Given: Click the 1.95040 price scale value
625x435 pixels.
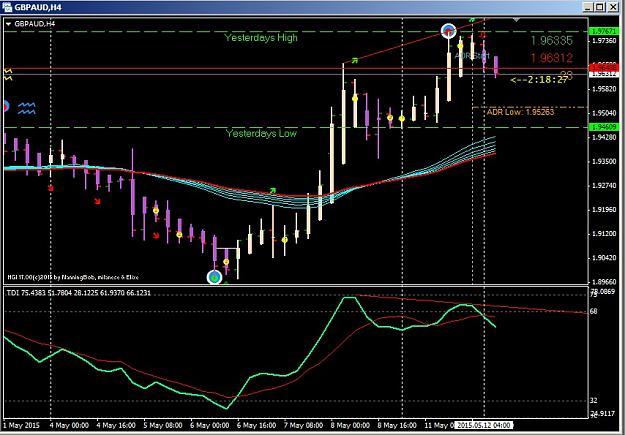Looking at the screenshot, I should (x=604, y=113).
